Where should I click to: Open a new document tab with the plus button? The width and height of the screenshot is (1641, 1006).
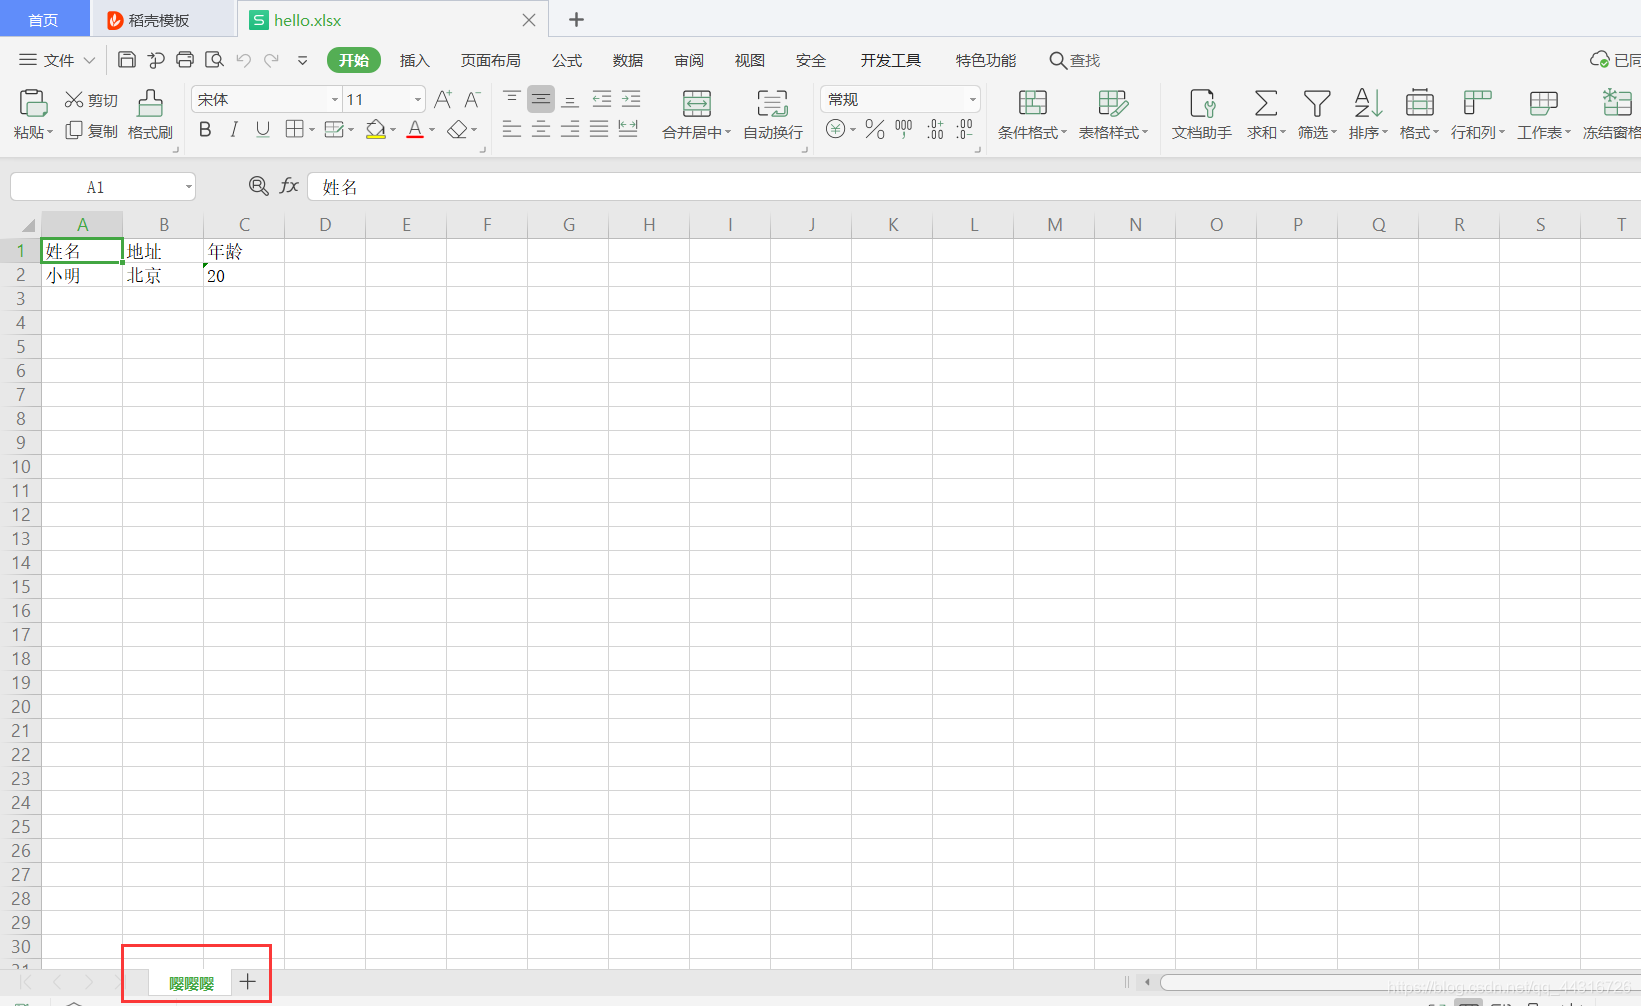(x=576, y=20)
